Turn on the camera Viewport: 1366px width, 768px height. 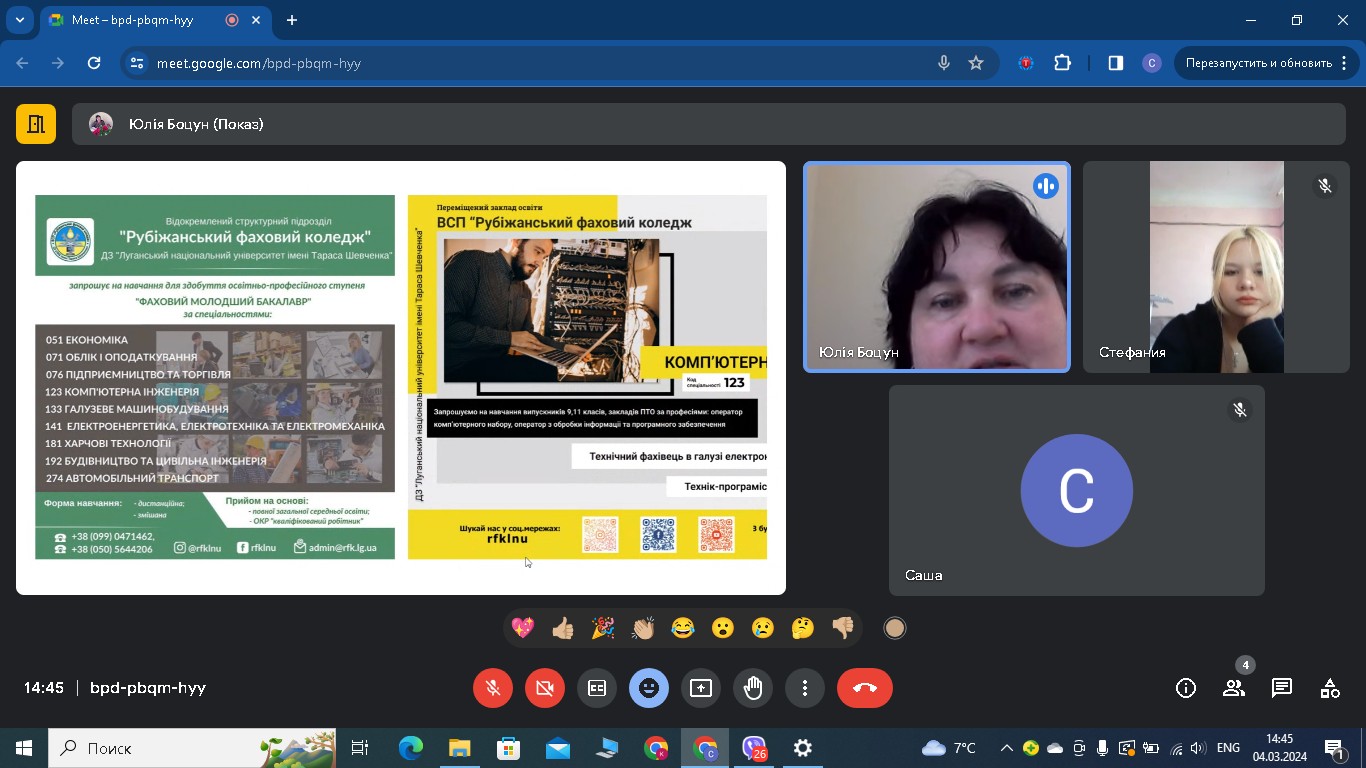point(544,688)
